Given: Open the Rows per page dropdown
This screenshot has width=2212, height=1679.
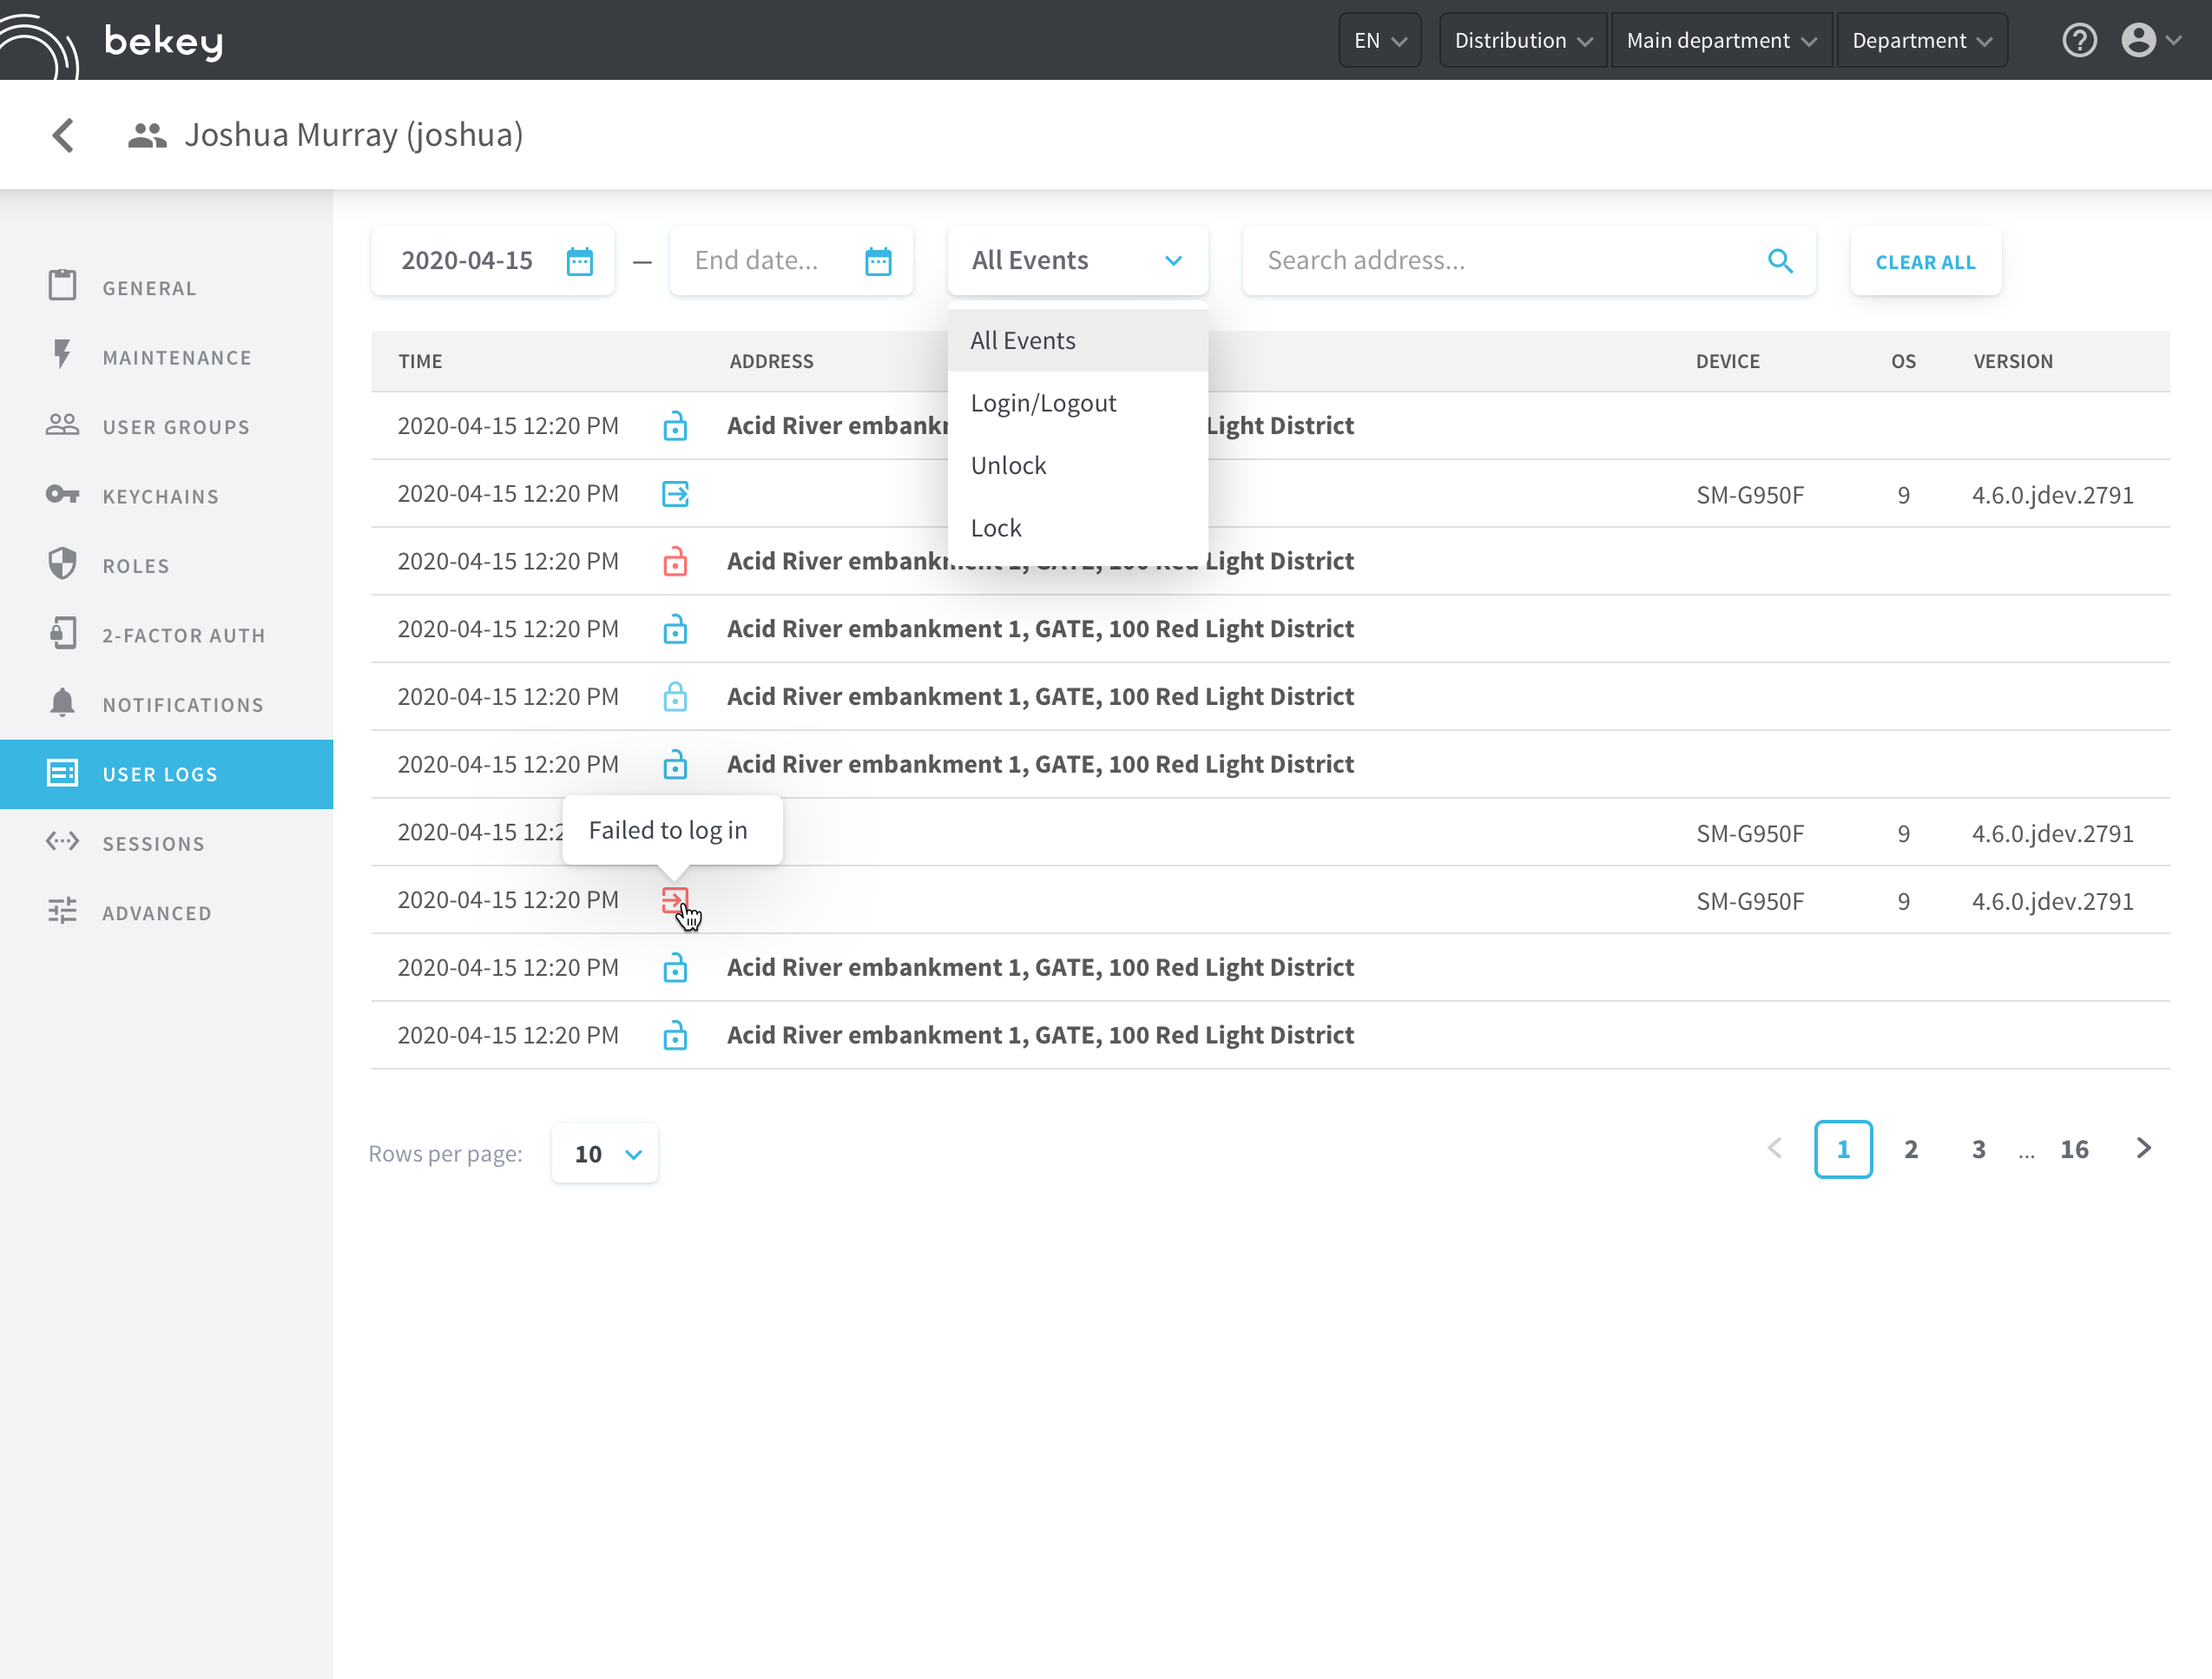Looking at the screenshot, I should [605, 1154].
